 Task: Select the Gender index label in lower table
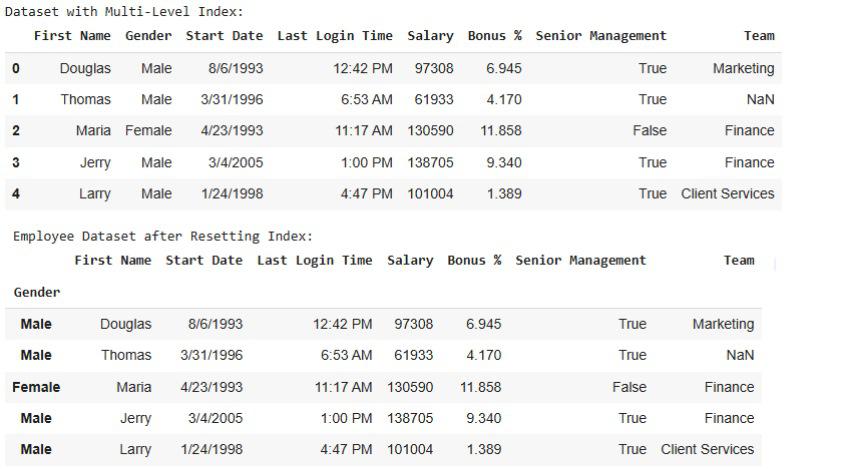tap(37, 292)
